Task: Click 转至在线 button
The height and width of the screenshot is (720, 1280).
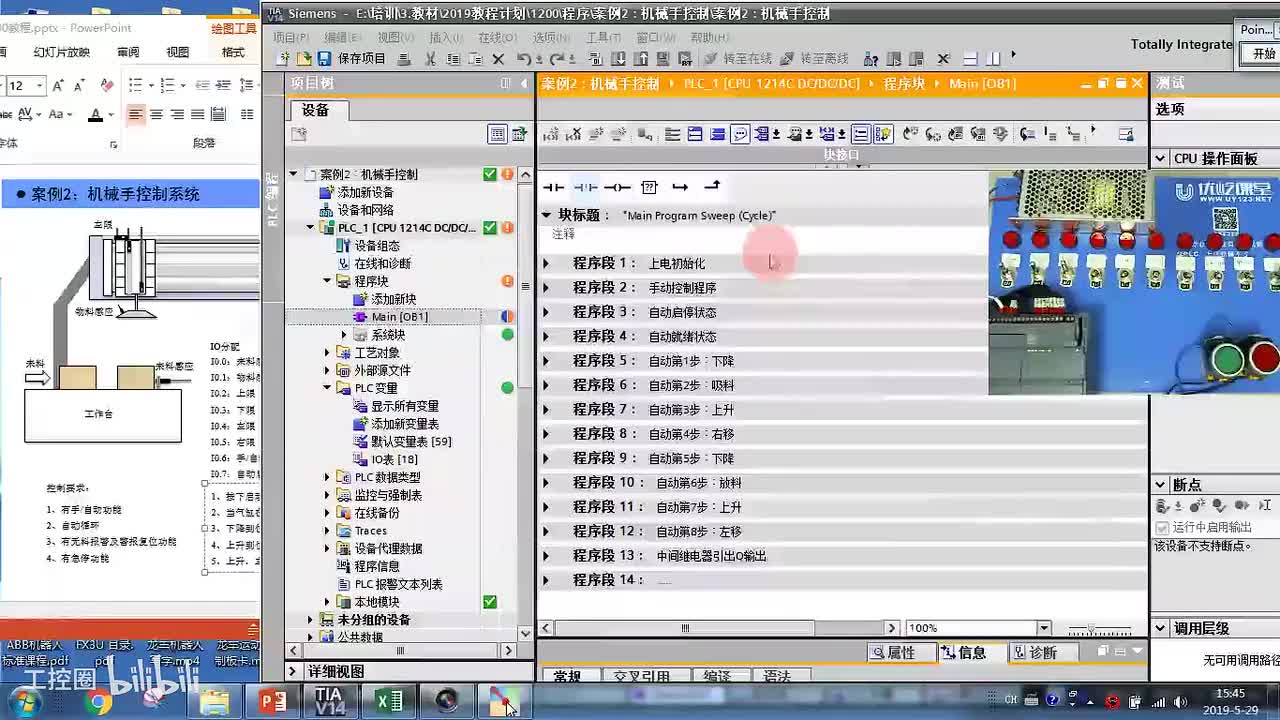Action: click(x=736, y=59)
